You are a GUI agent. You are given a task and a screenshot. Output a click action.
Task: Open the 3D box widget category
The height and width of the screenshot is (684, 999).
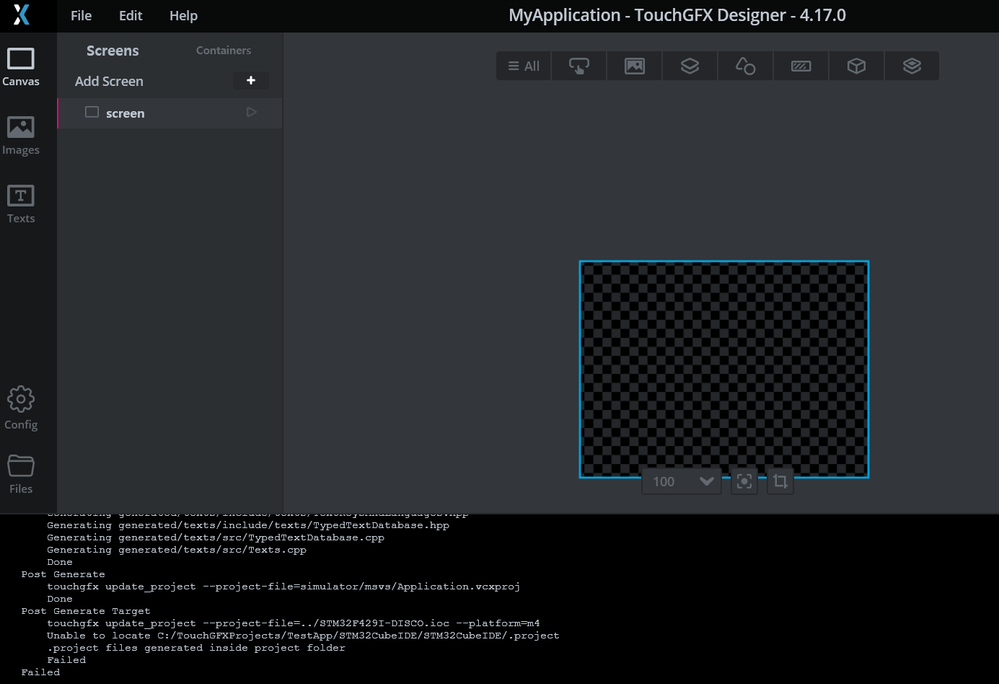click(x=856, y=66)
